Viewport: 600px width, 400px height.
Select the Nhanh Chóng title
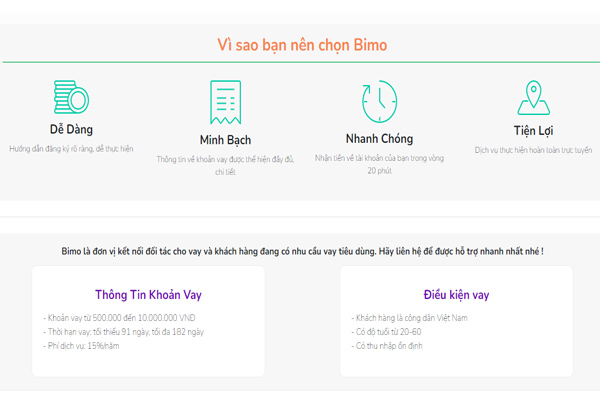[379, 139]
